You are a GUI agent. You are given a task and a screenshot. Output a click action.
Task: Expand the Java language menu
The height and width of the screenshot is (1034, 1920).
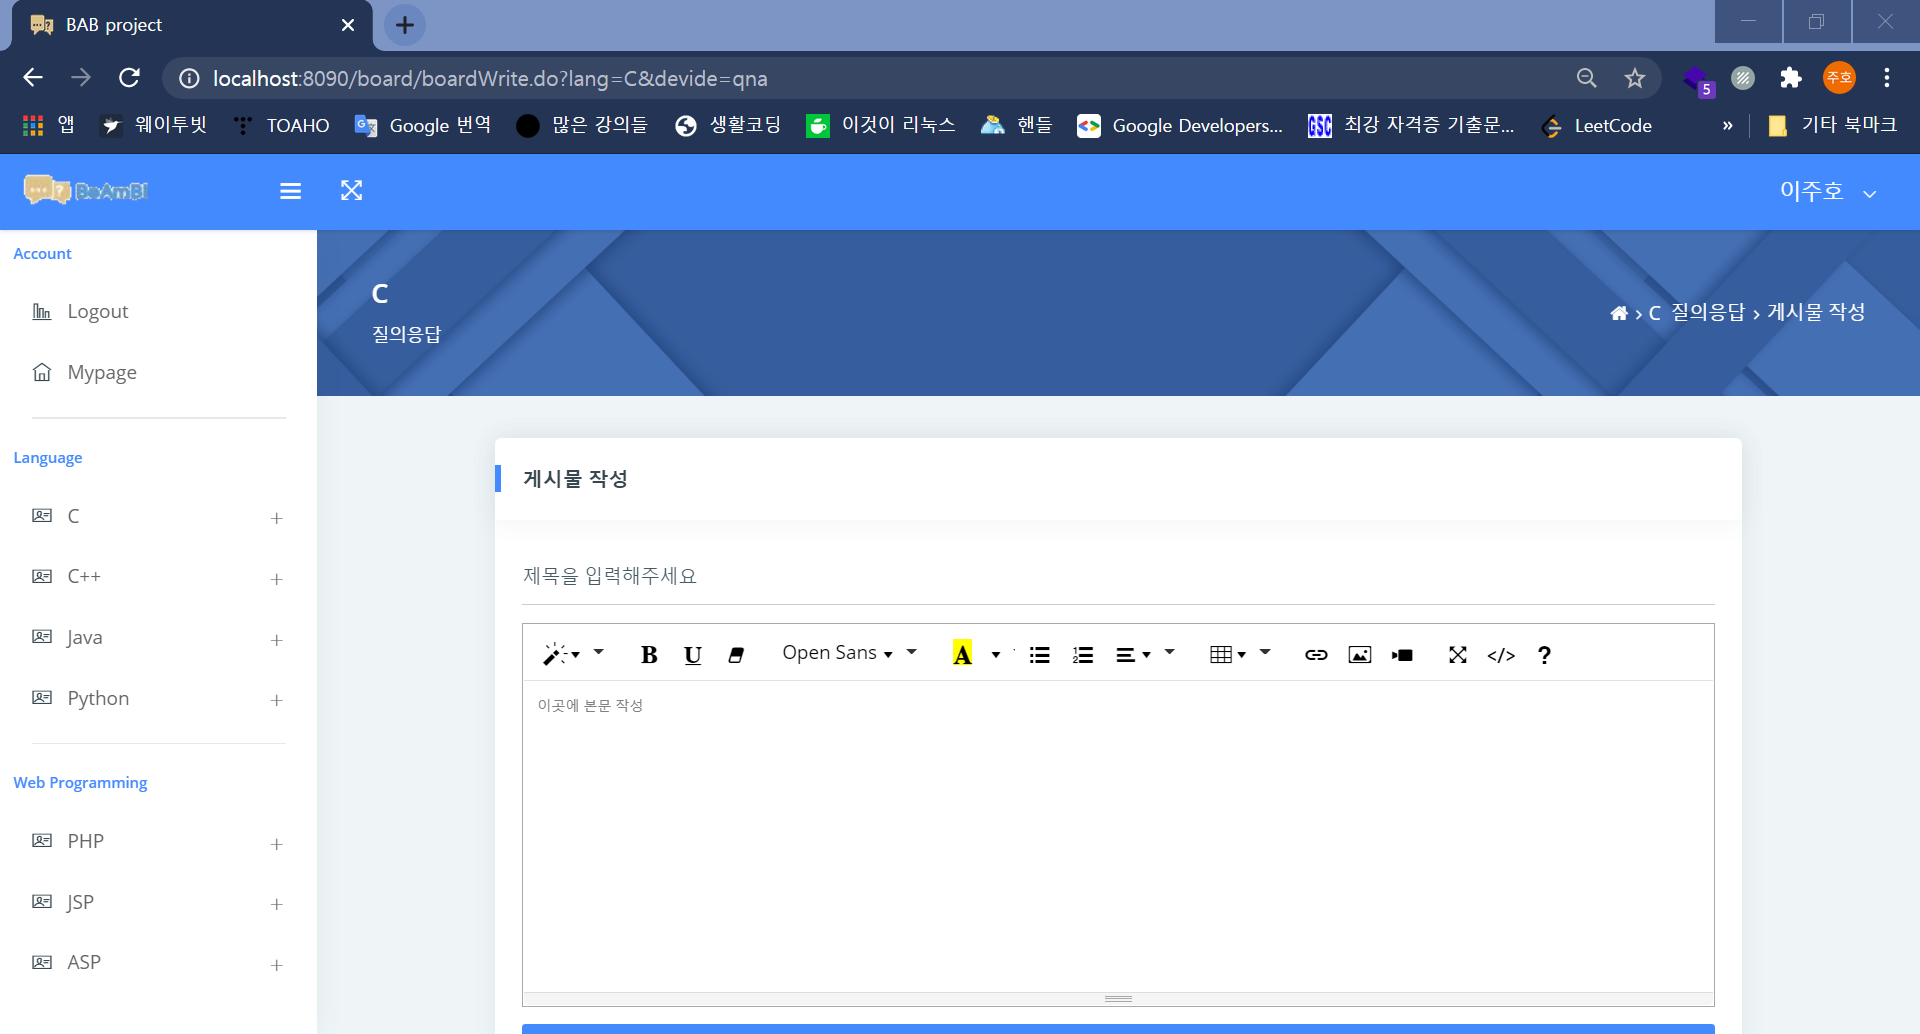[x=159, y=638]
